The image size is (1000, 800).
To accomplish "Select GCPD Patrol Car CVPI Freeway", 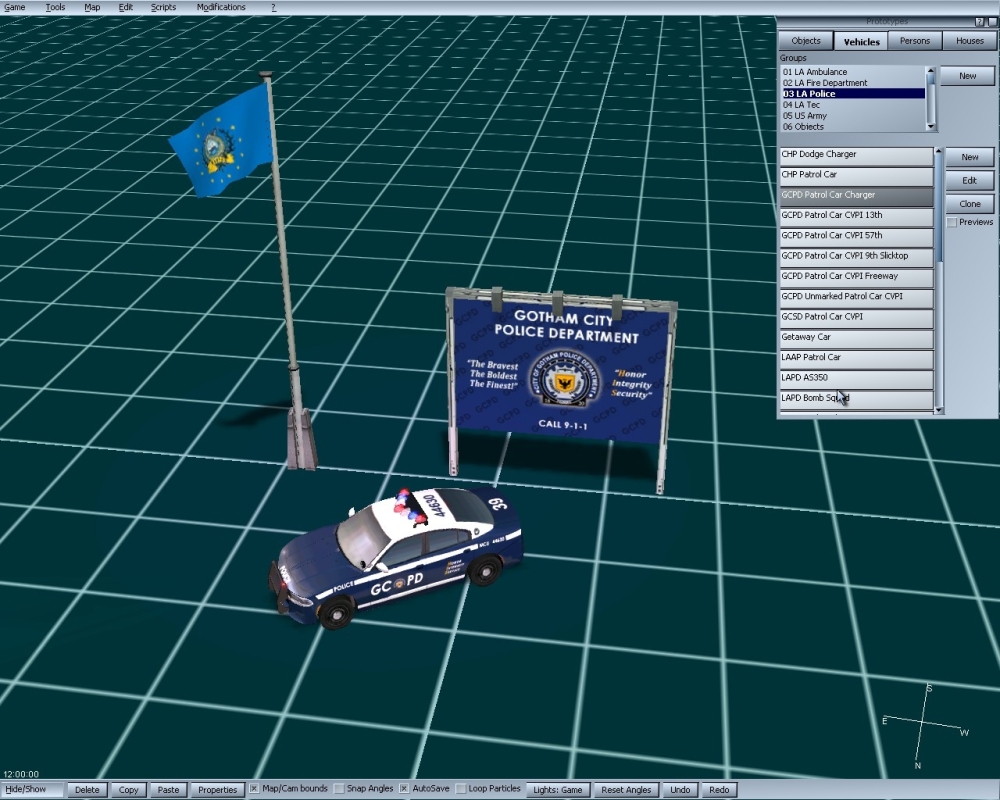I will pos(856,278).
